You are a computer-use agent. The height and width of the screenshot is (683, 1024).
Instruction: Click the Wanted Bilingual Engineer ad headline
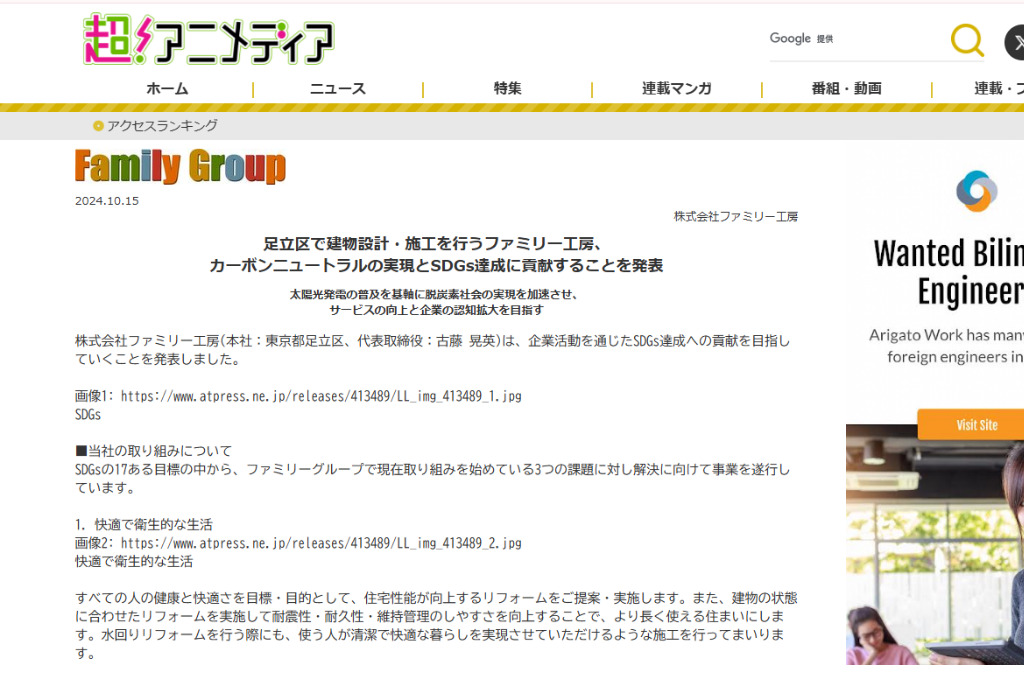948,272
